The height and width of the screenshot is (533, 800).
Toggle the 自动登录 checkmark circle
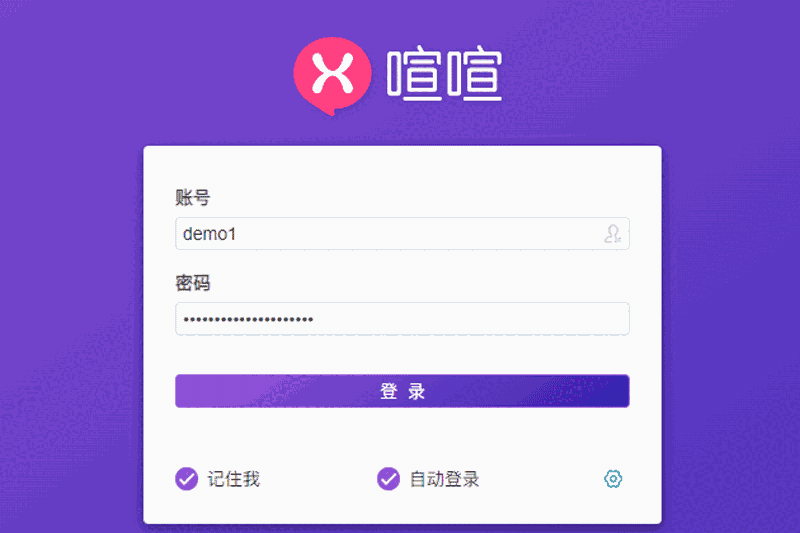[388, 479]
